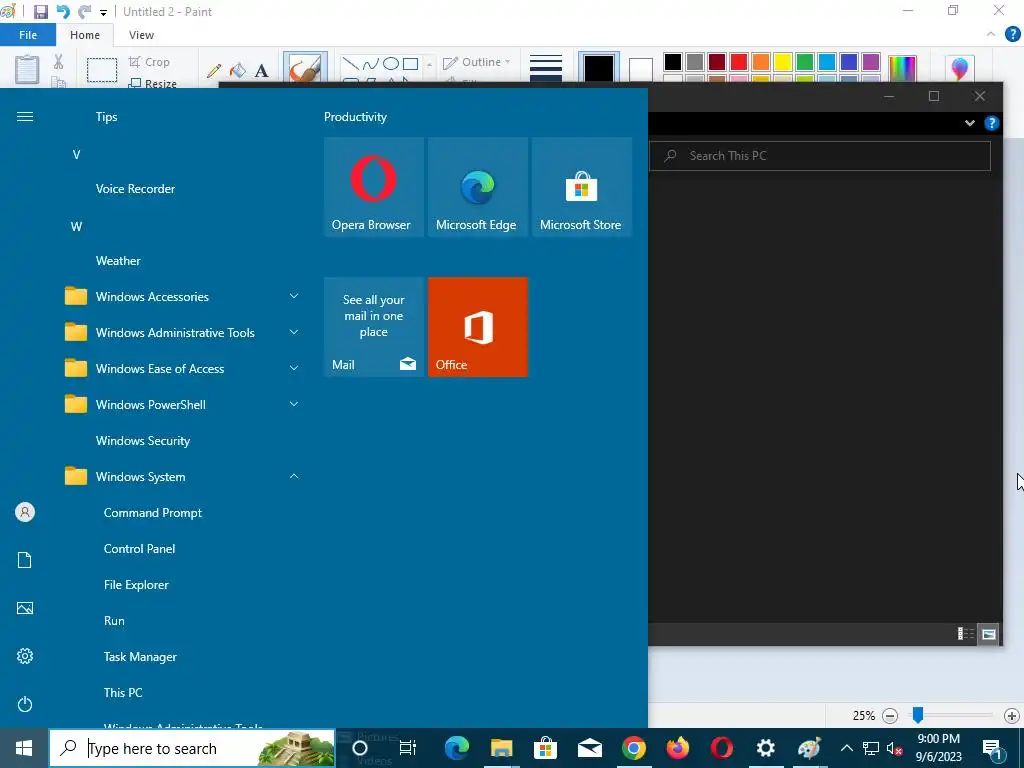Open Edit with Paint 3D
Image resolution: width=1024 pixels, height=768 pixels.
click(x=959, y=69)
